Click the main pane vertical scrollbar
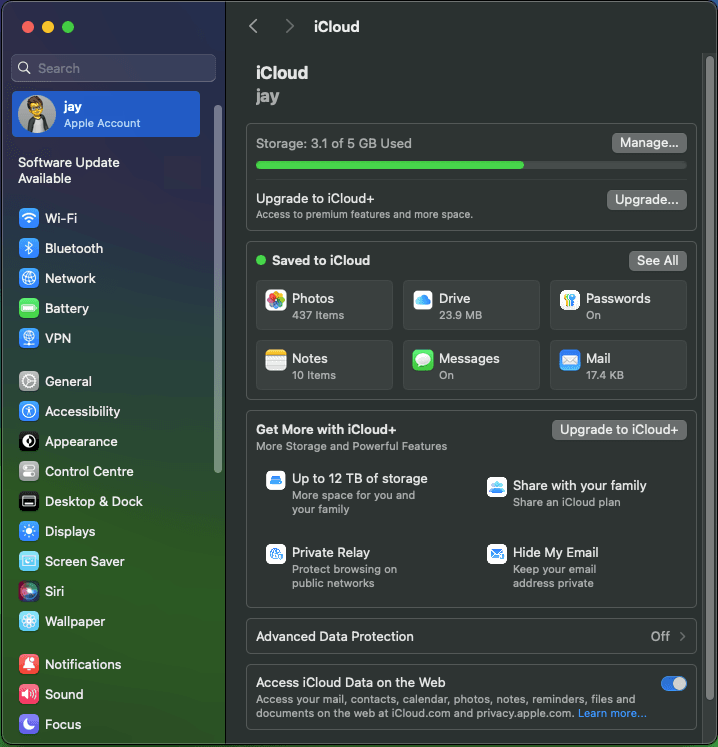The image size is (718, 747). point(709,378)
